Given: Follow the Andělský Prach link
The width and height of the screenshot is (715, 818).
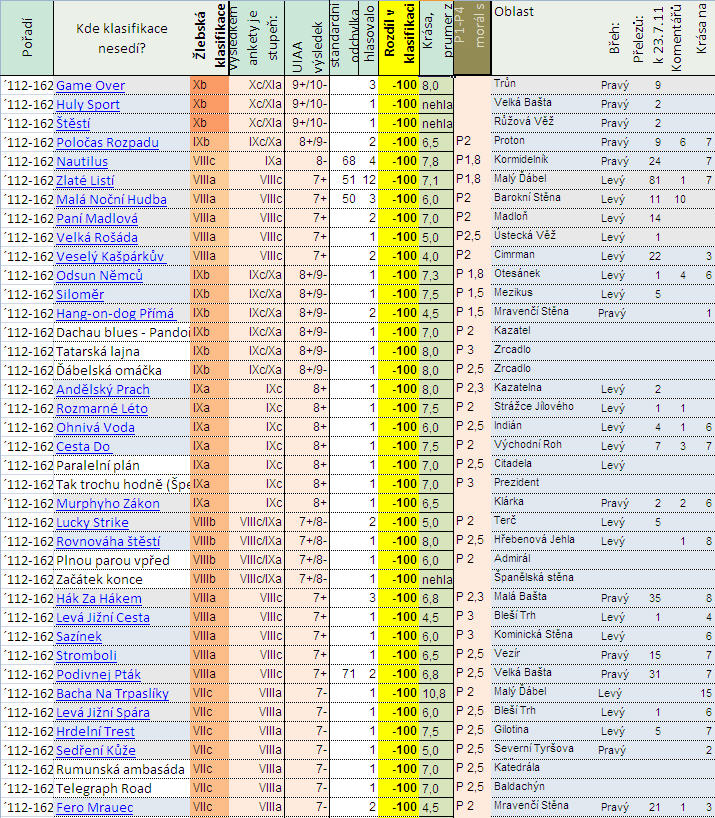Looking at the screenshot, I should 102,389.
